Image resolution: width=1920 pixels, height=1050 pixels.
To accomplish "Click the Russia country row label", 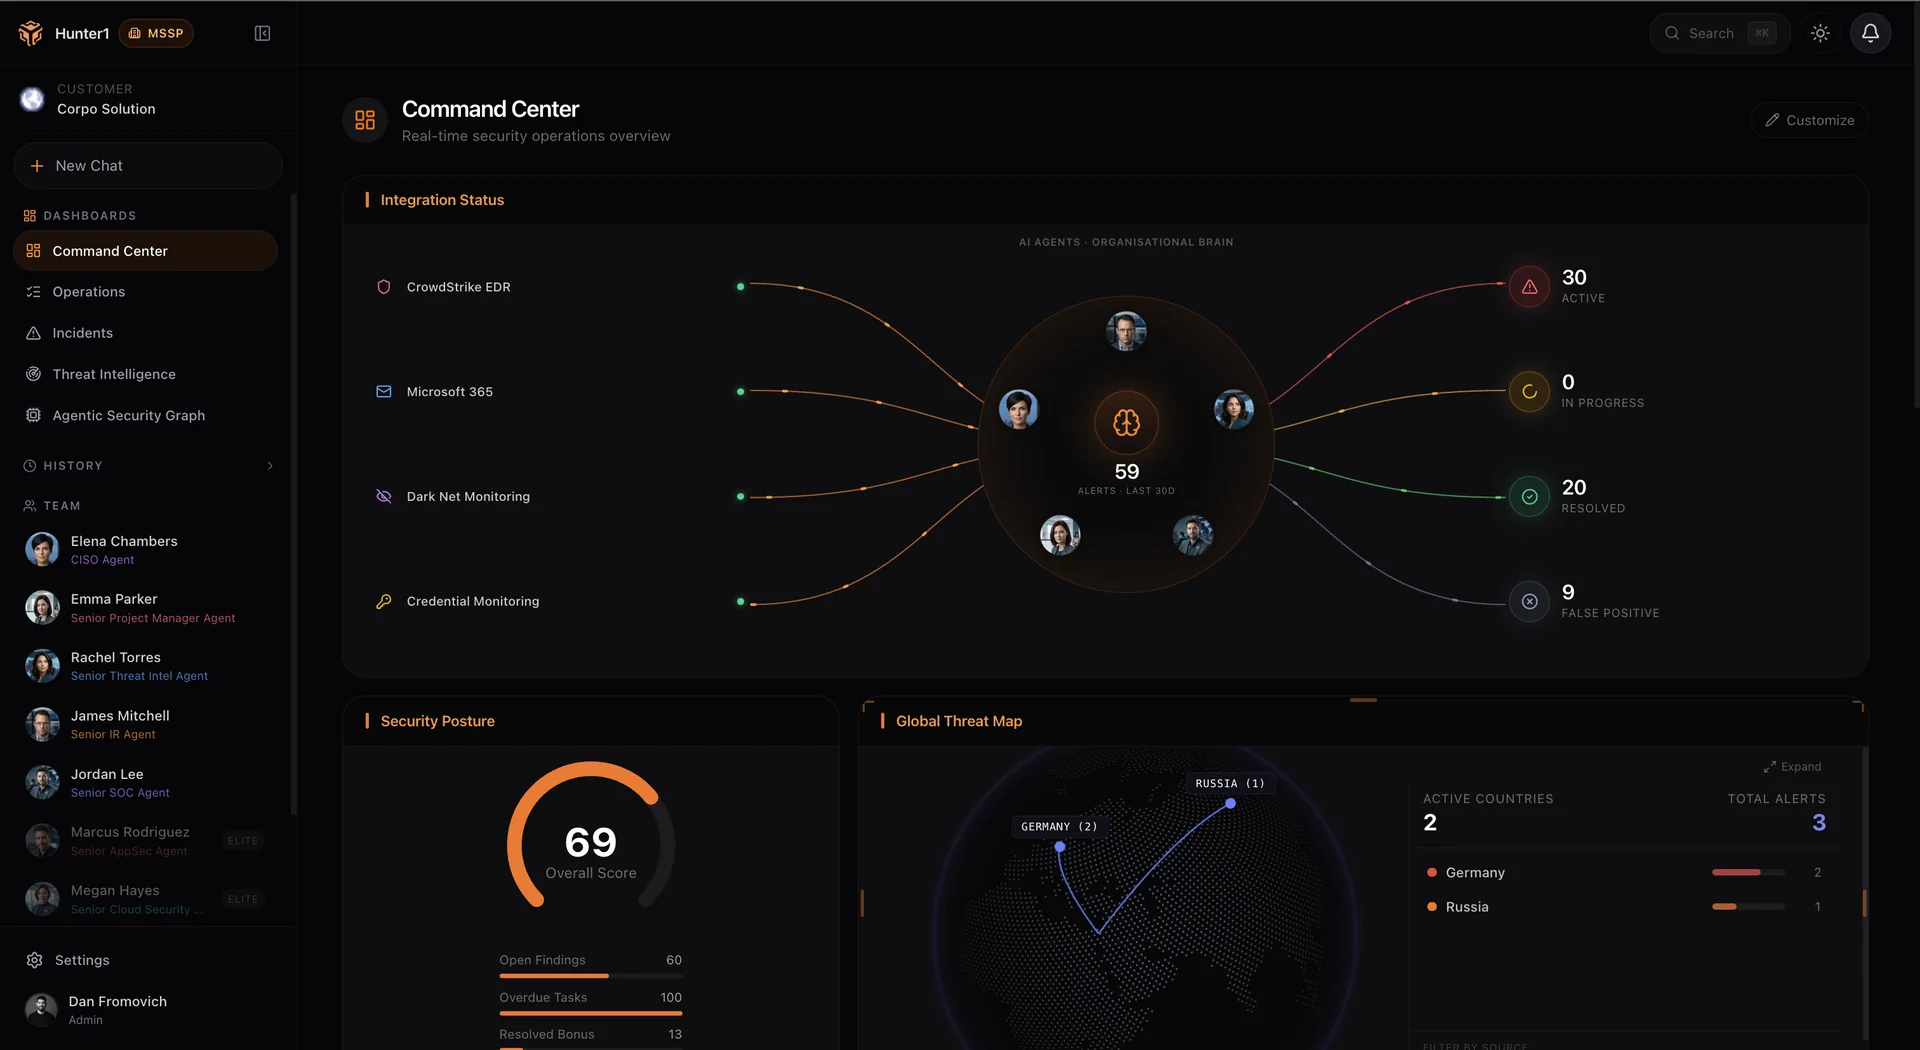I will tap(1467, 907).
